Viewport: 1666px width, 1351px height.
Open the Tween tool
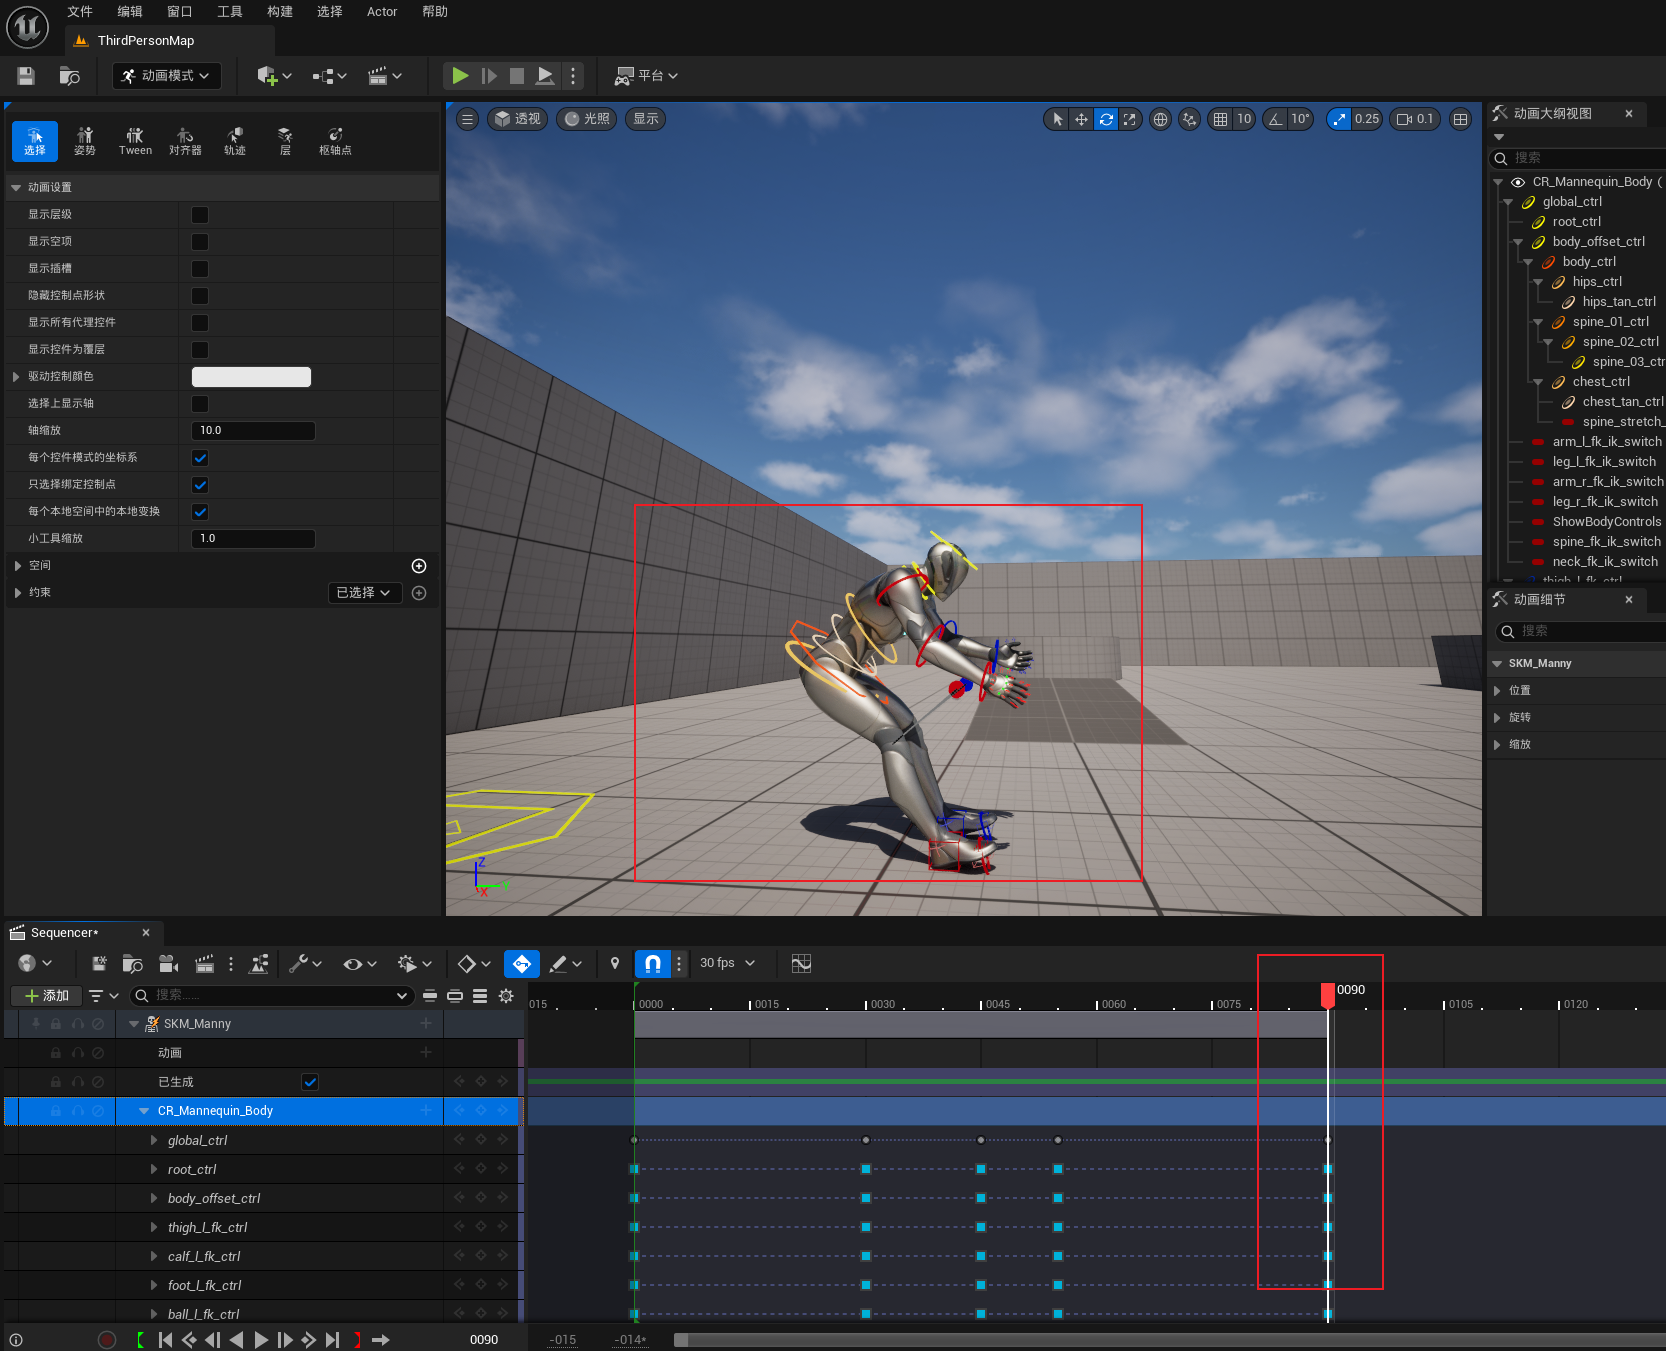click(x=135, y=141)
